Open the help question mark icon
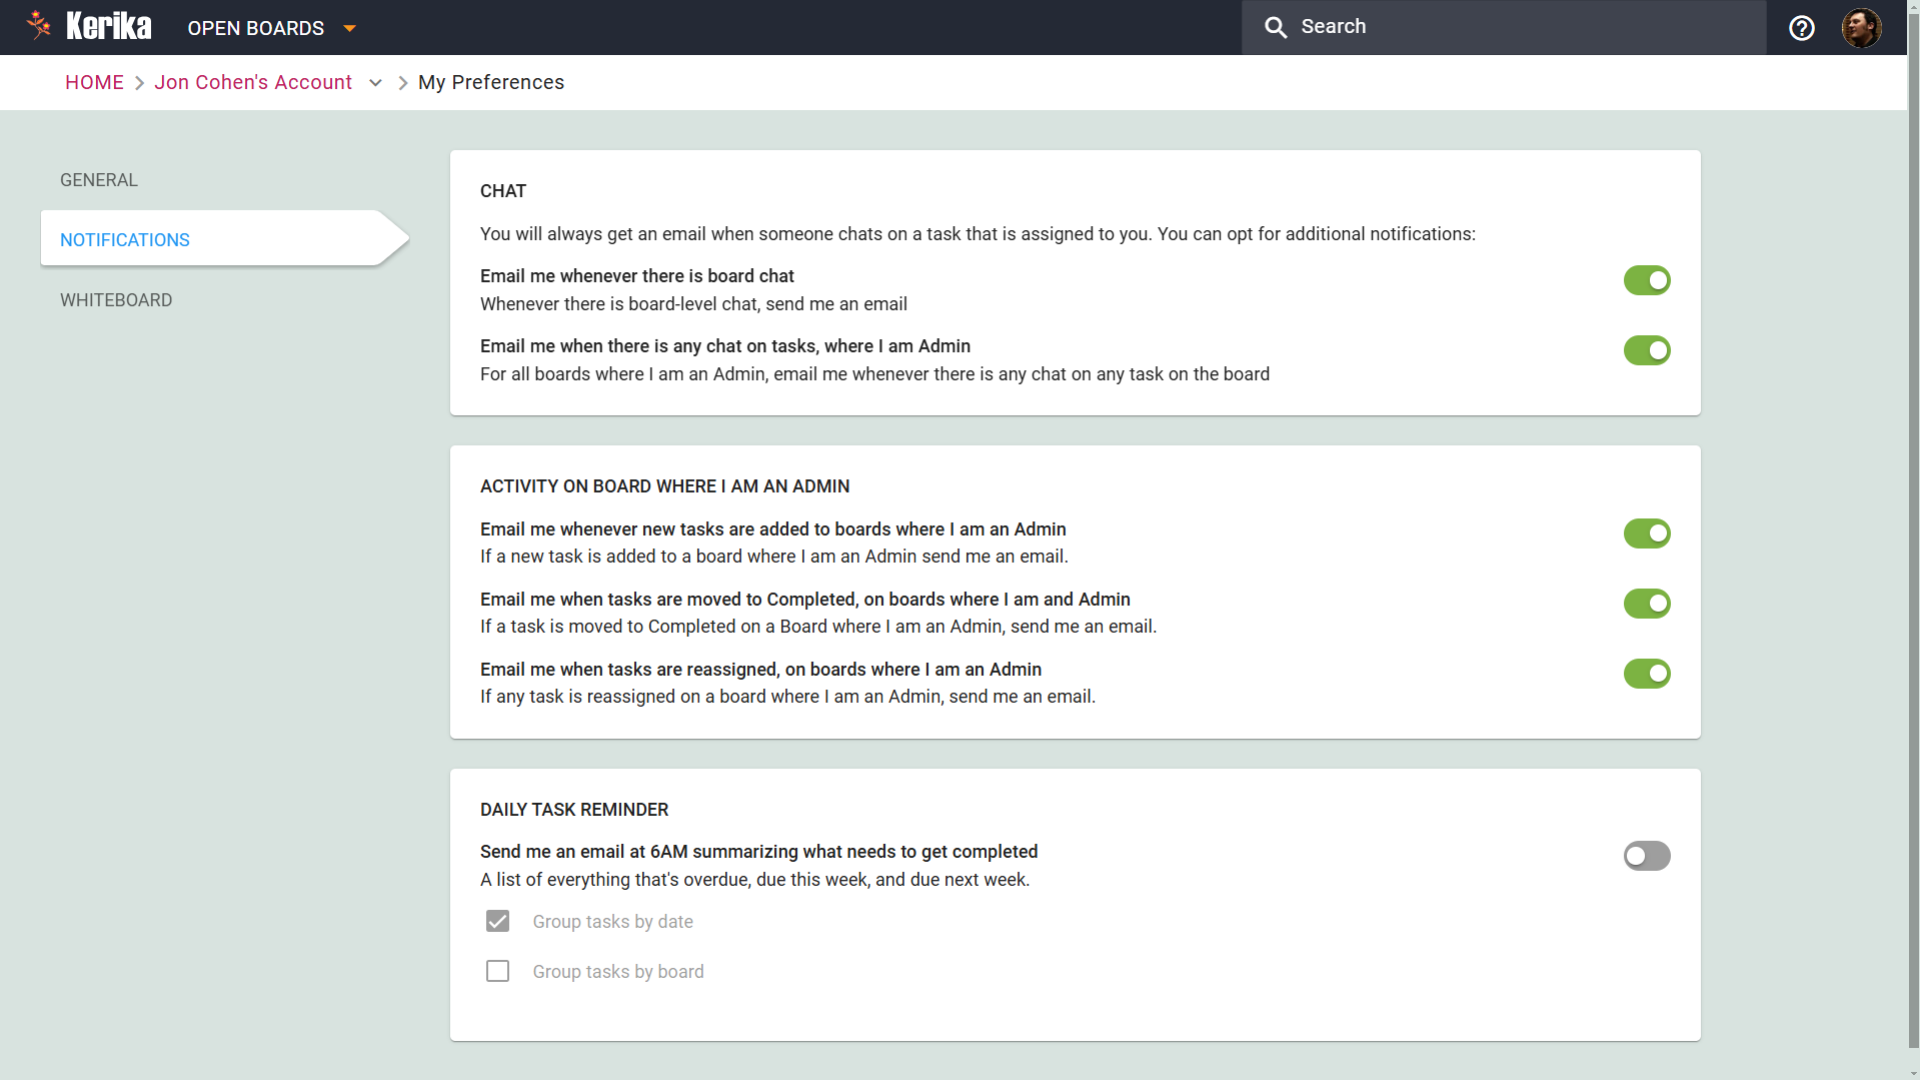This screenshot has height=1080, width=1920. click(x=1802, y=28)
